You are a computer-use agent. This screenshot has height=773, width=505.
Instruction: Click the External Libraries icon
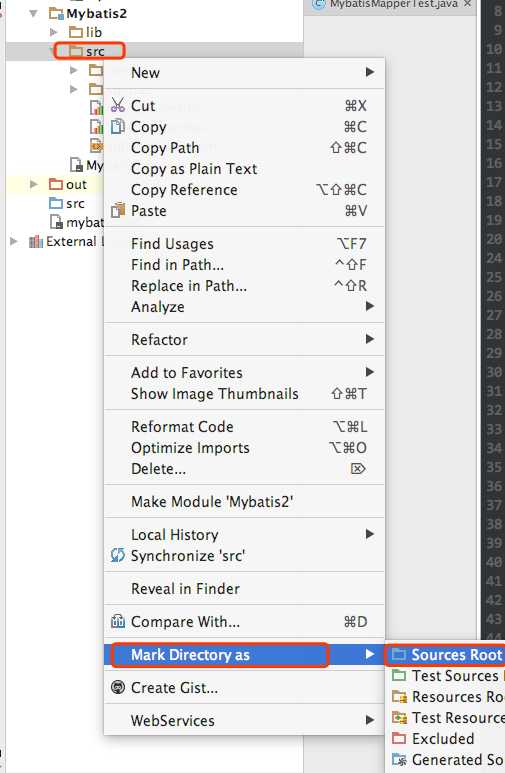click(36, 242)
